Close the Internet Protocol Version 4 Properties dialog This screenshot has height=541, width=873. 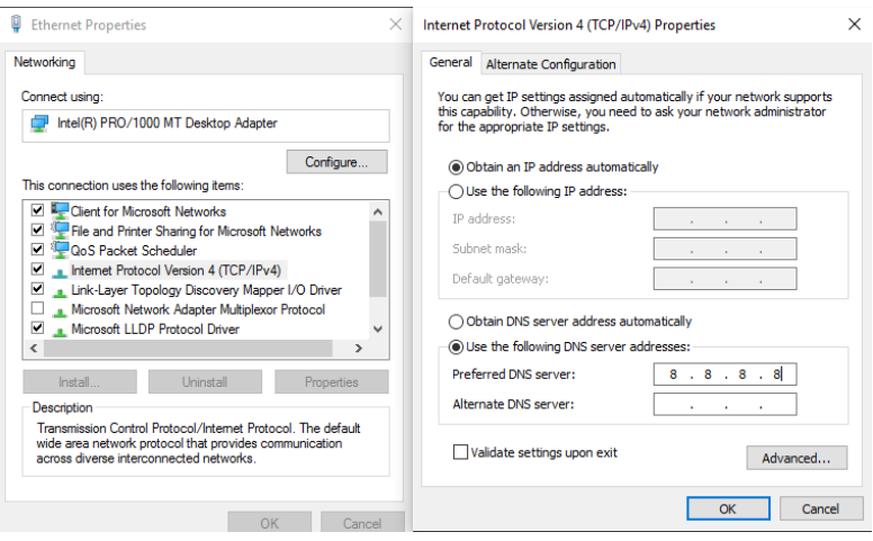(854, 24)
